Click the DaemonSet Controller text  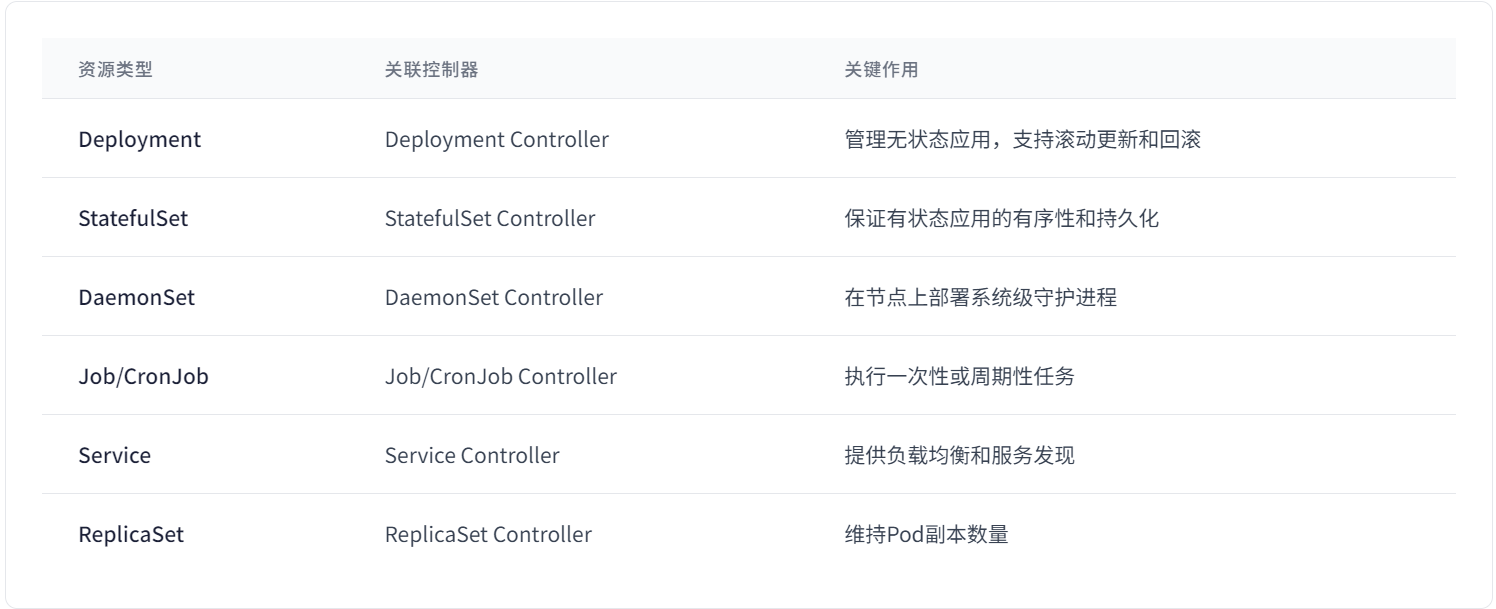(494, 298)
